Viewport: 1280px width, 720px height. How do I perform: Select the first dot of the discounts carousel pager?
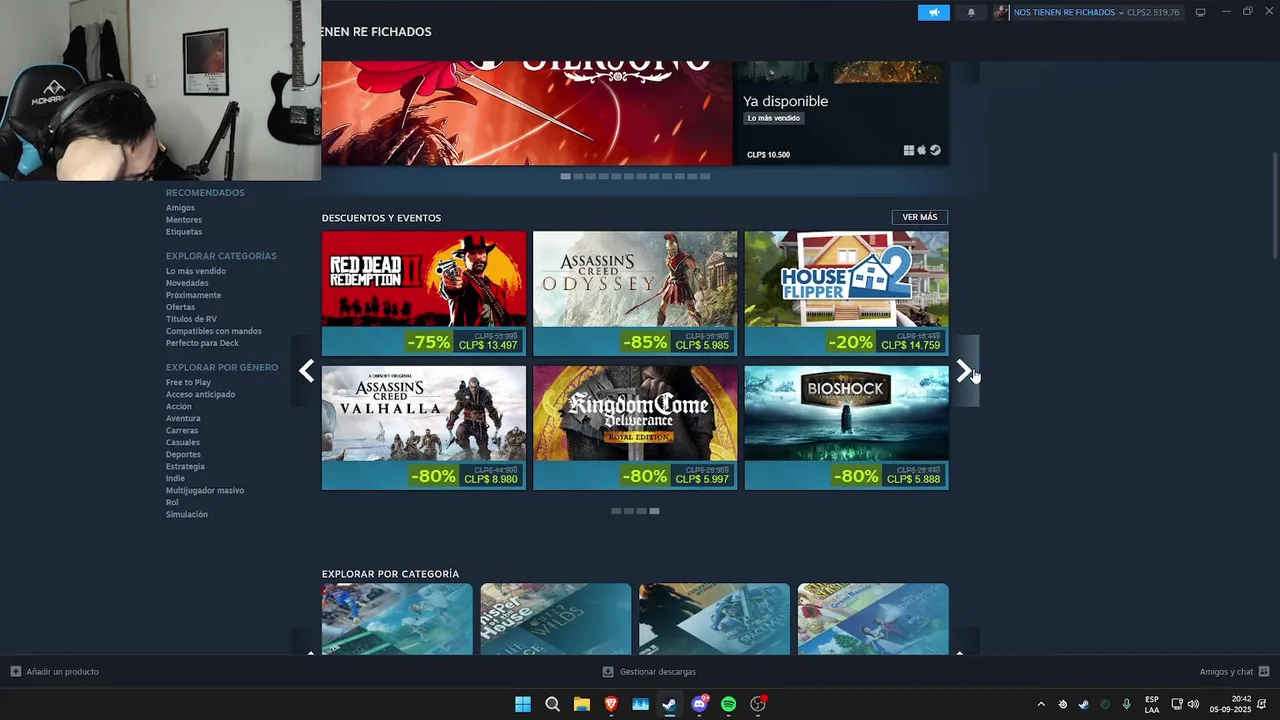click(x=616, y=511)
